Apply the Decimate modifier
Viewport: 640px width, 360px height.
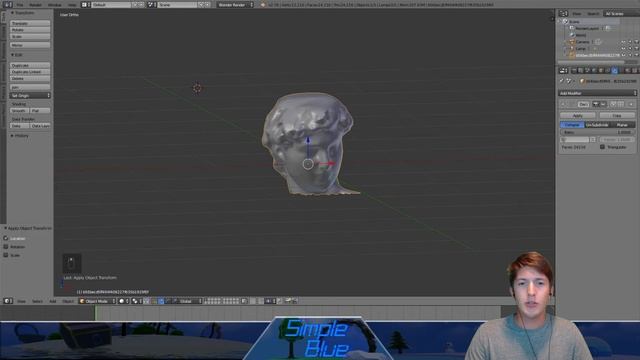point(578,116)
